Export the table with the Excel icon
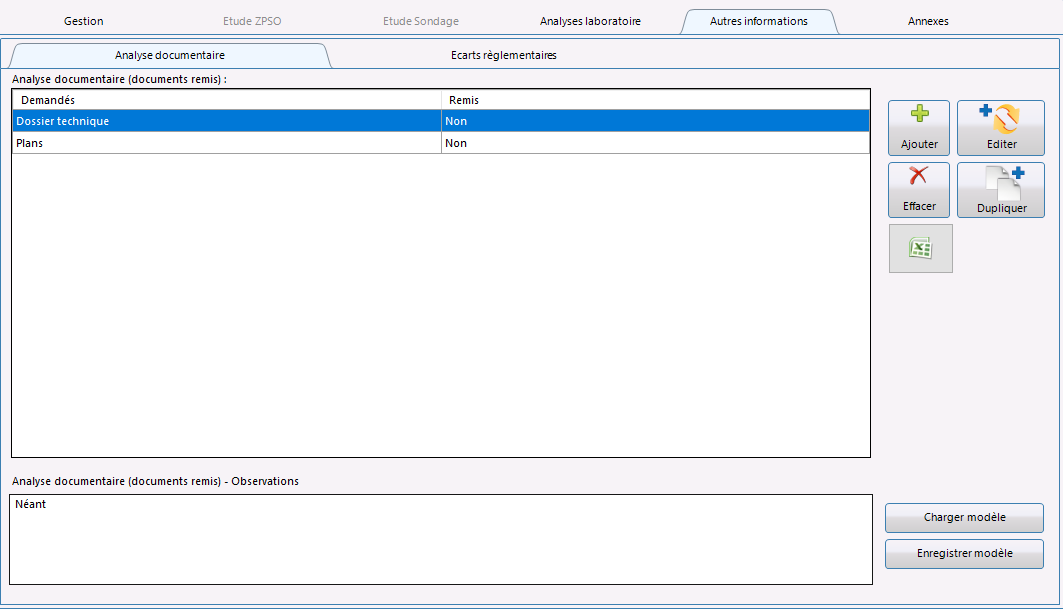Viewport: 1063px width, 609px height. click(921, 248)
